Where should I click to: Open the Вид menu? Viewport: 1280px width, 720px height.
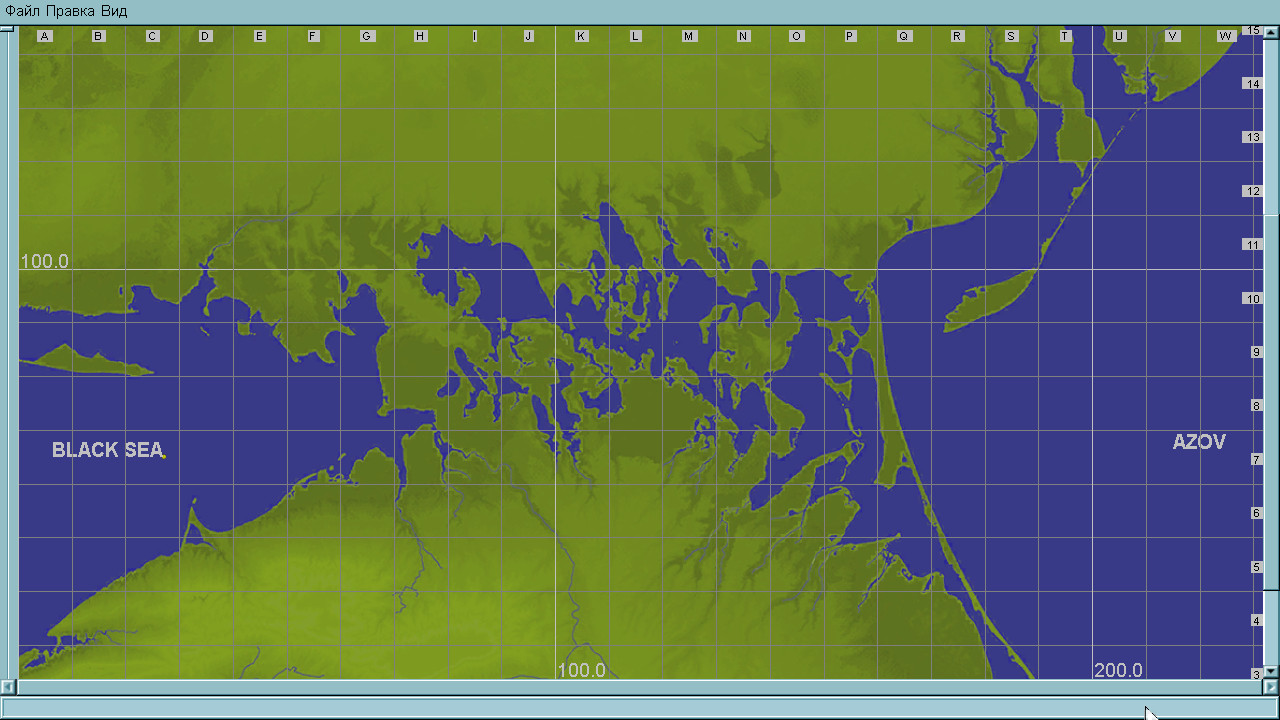pyautogui.click(x=114, y=11)
